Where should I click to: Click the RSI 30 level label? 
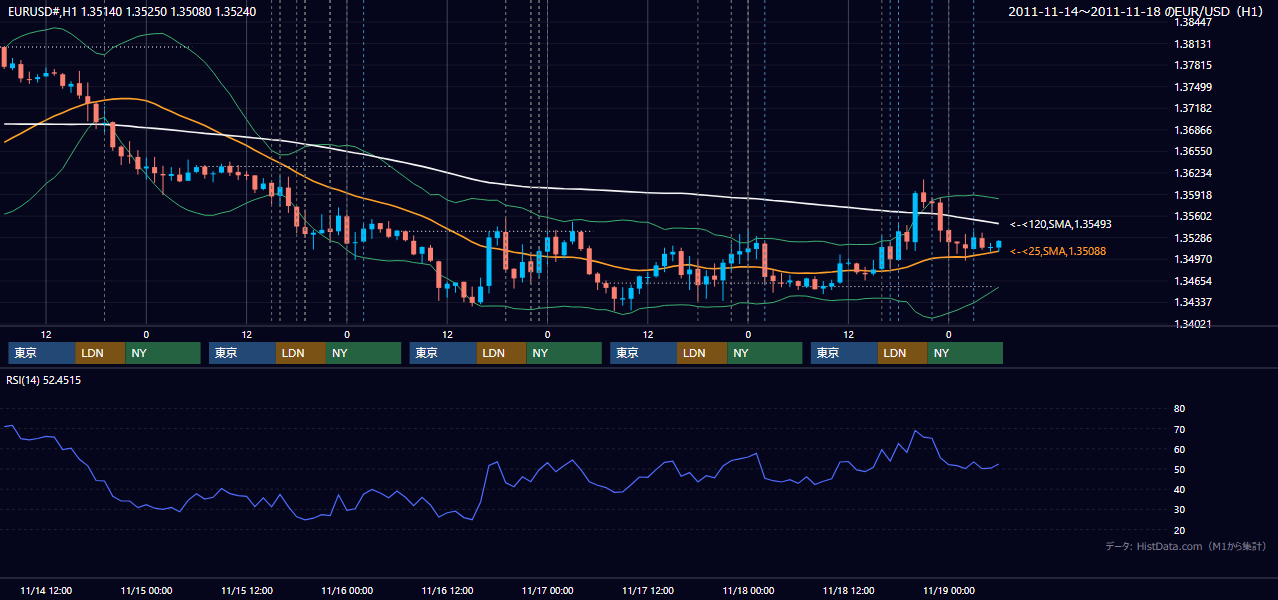coord(1179,510)
